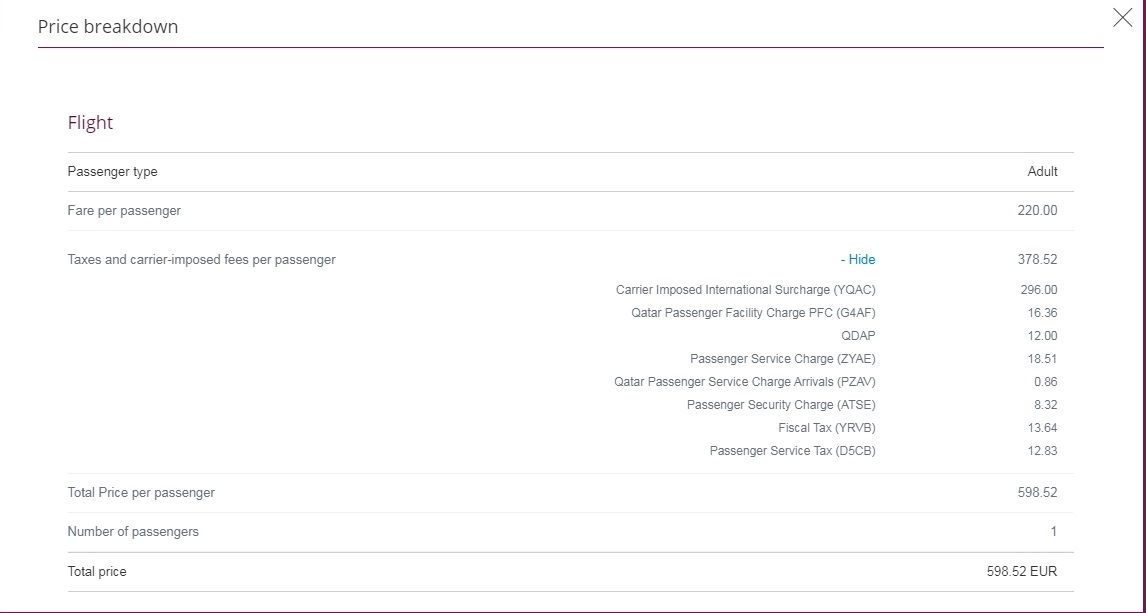The width and height of the screenshot is (1146, 613).
Task: Close the Price breakdown dialog
Action: [1122, 18]
